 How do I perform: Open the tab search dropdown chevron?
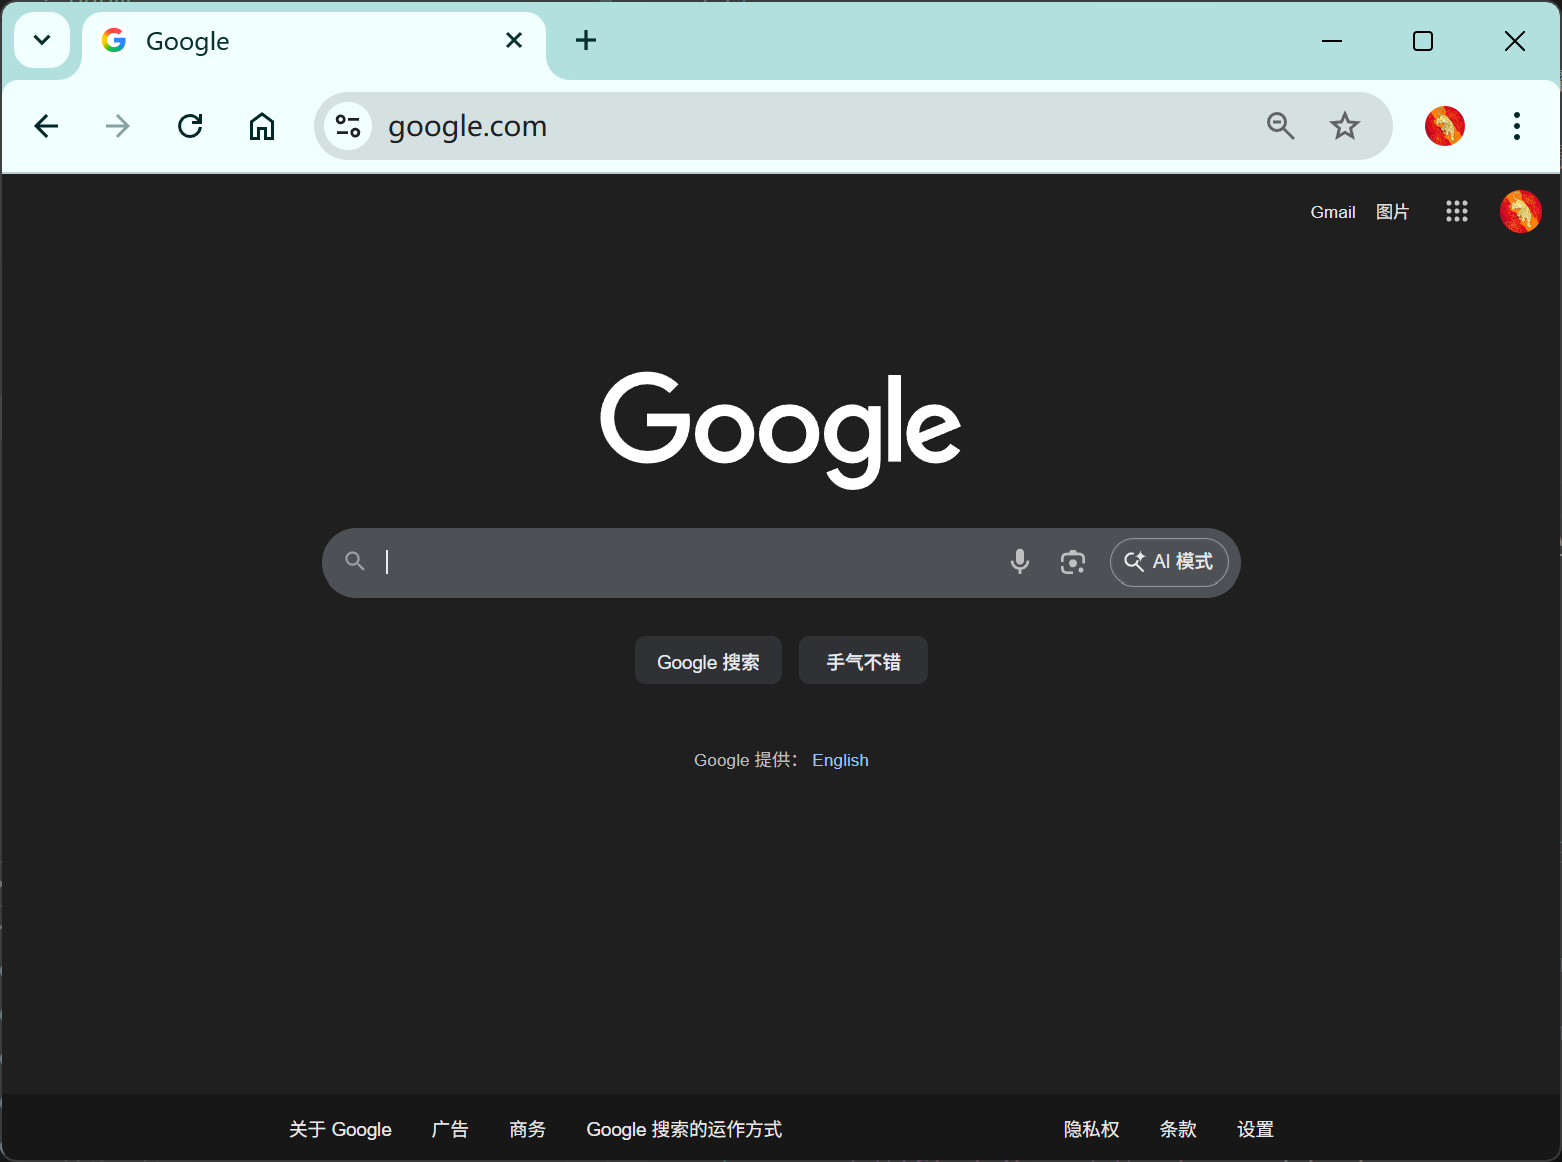[x=41, y=40]
